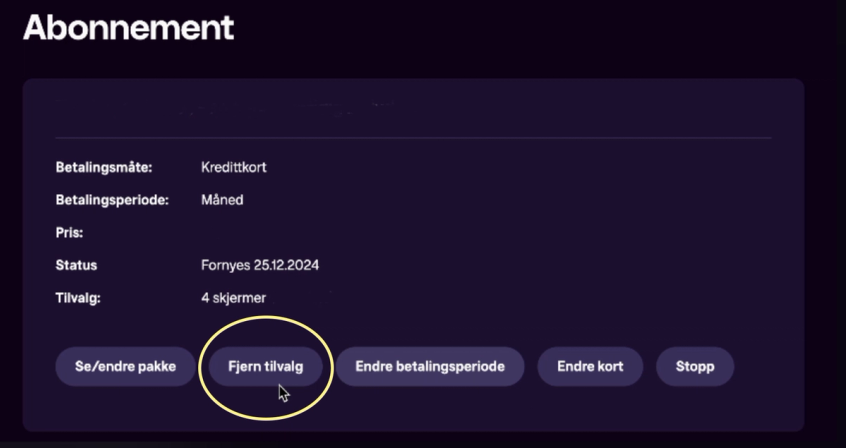Click the Abonnement page heading
The image size is (846, 448).
tap(128, 27)
